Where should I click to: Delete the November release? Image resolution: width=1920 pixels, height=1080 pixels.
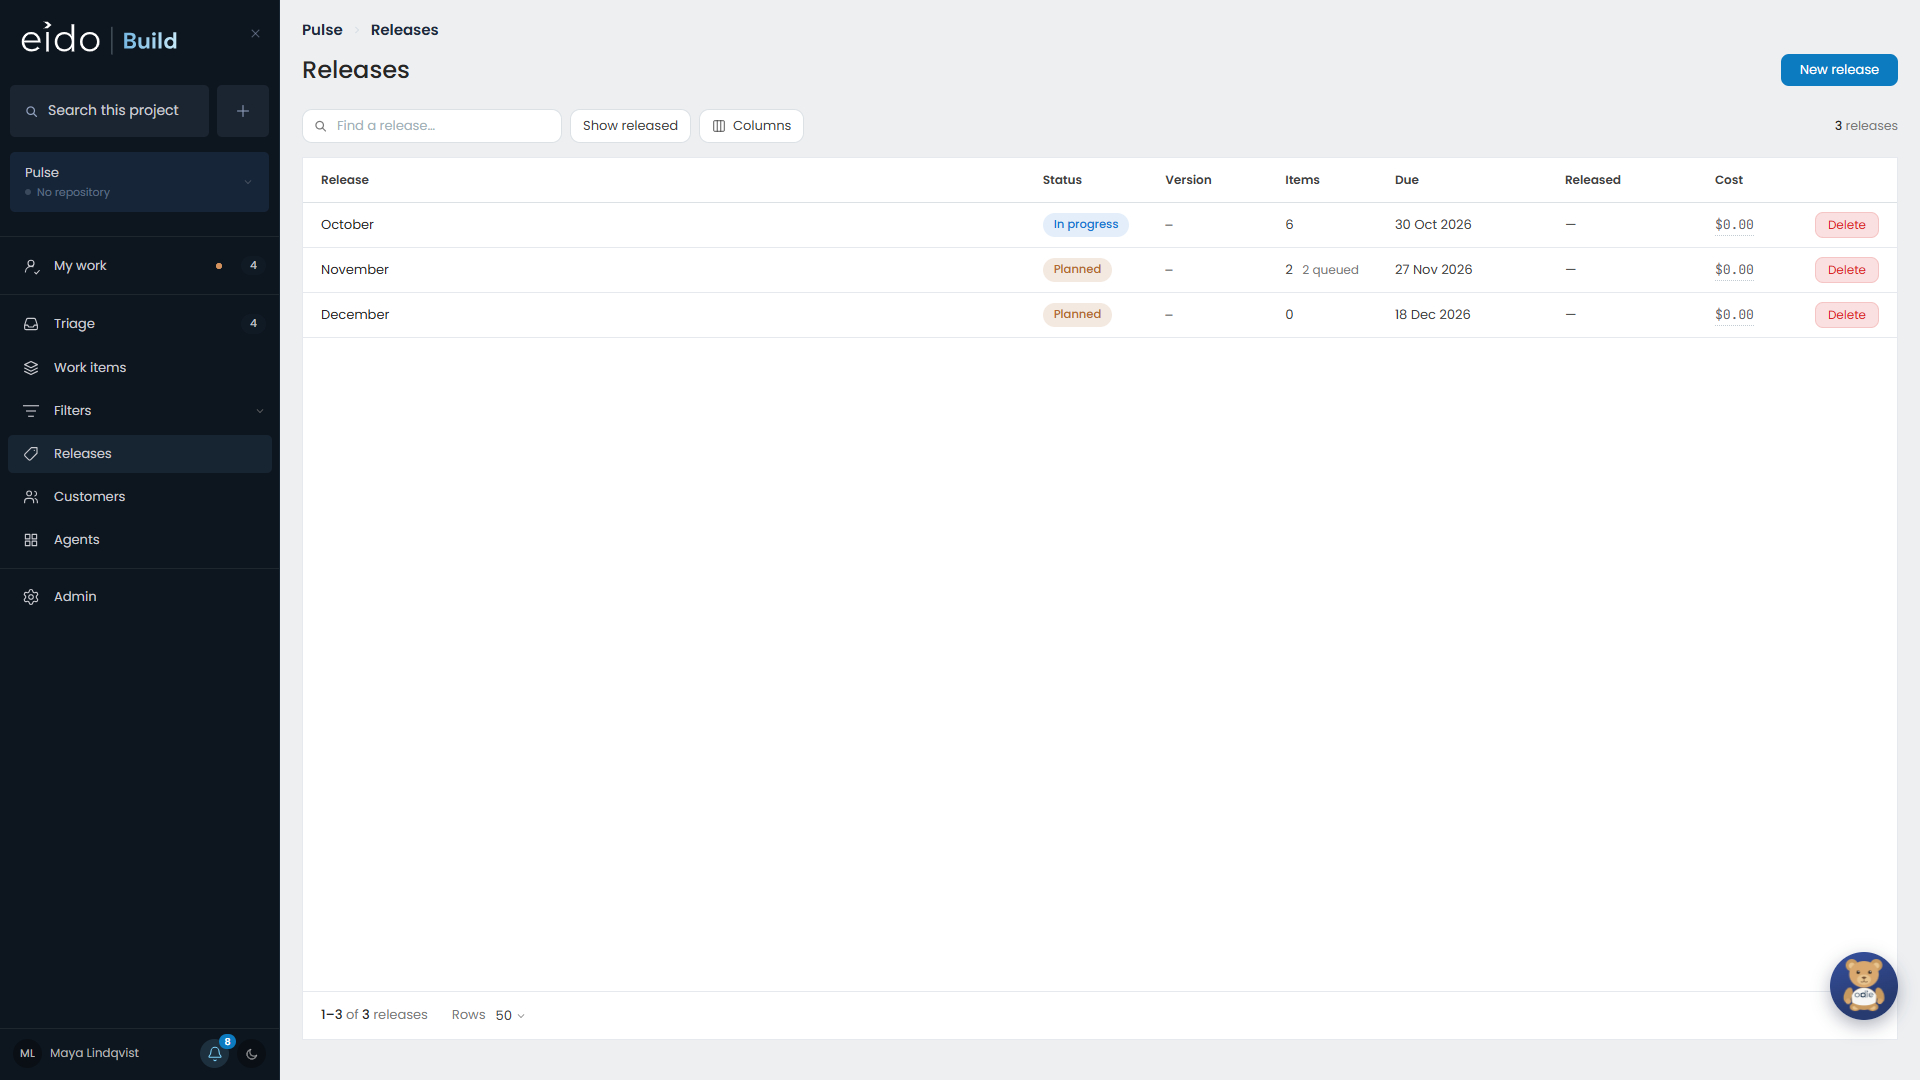pos(1846,270)
